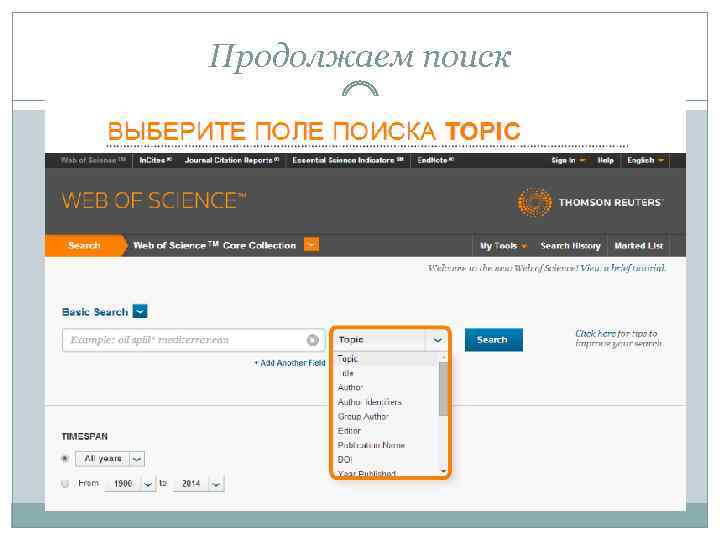This screenshot has width=720, height=540.
Task: Click Add Another Field link
Action: tap(290, 363)
